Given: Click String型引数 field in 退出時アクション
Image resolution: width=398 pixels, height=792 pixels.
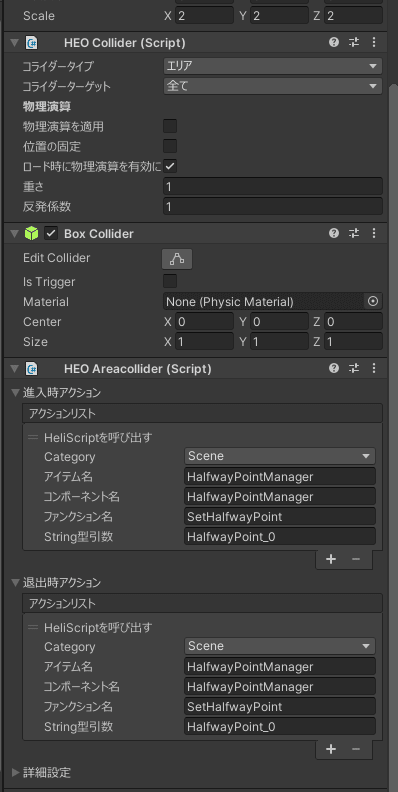Looking at the screenshot, I should (280, 727).
